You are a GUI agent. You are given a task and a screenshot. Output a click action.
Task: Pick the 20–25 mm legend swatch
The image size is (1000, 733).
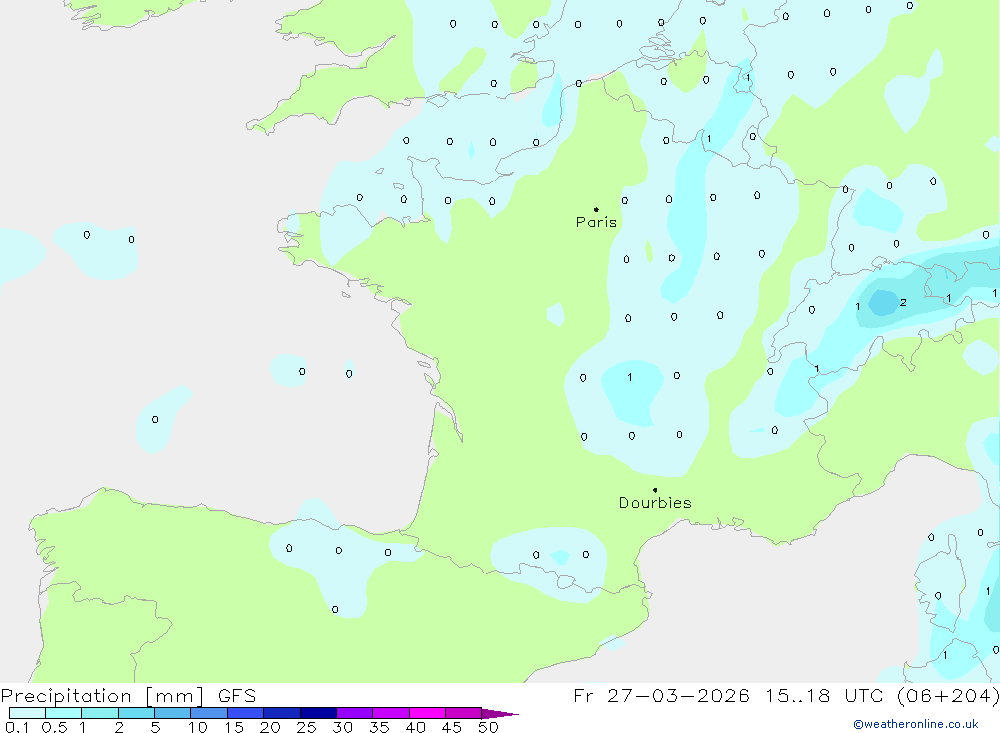pos(282,713)
